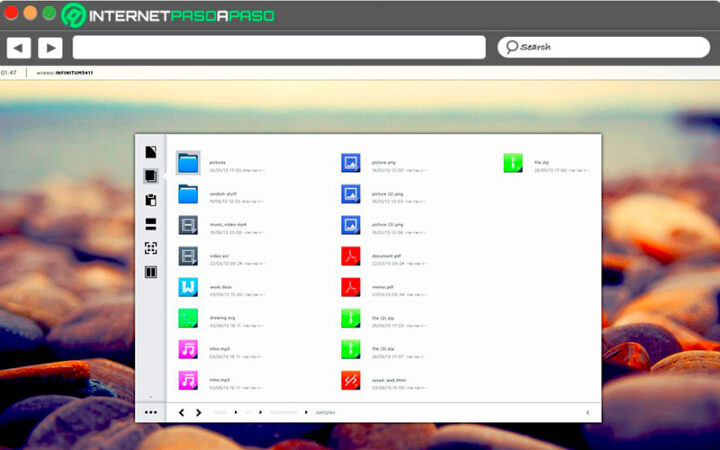
Task: Go to Documents in the breadcrumb path
Action: (281, 412)
